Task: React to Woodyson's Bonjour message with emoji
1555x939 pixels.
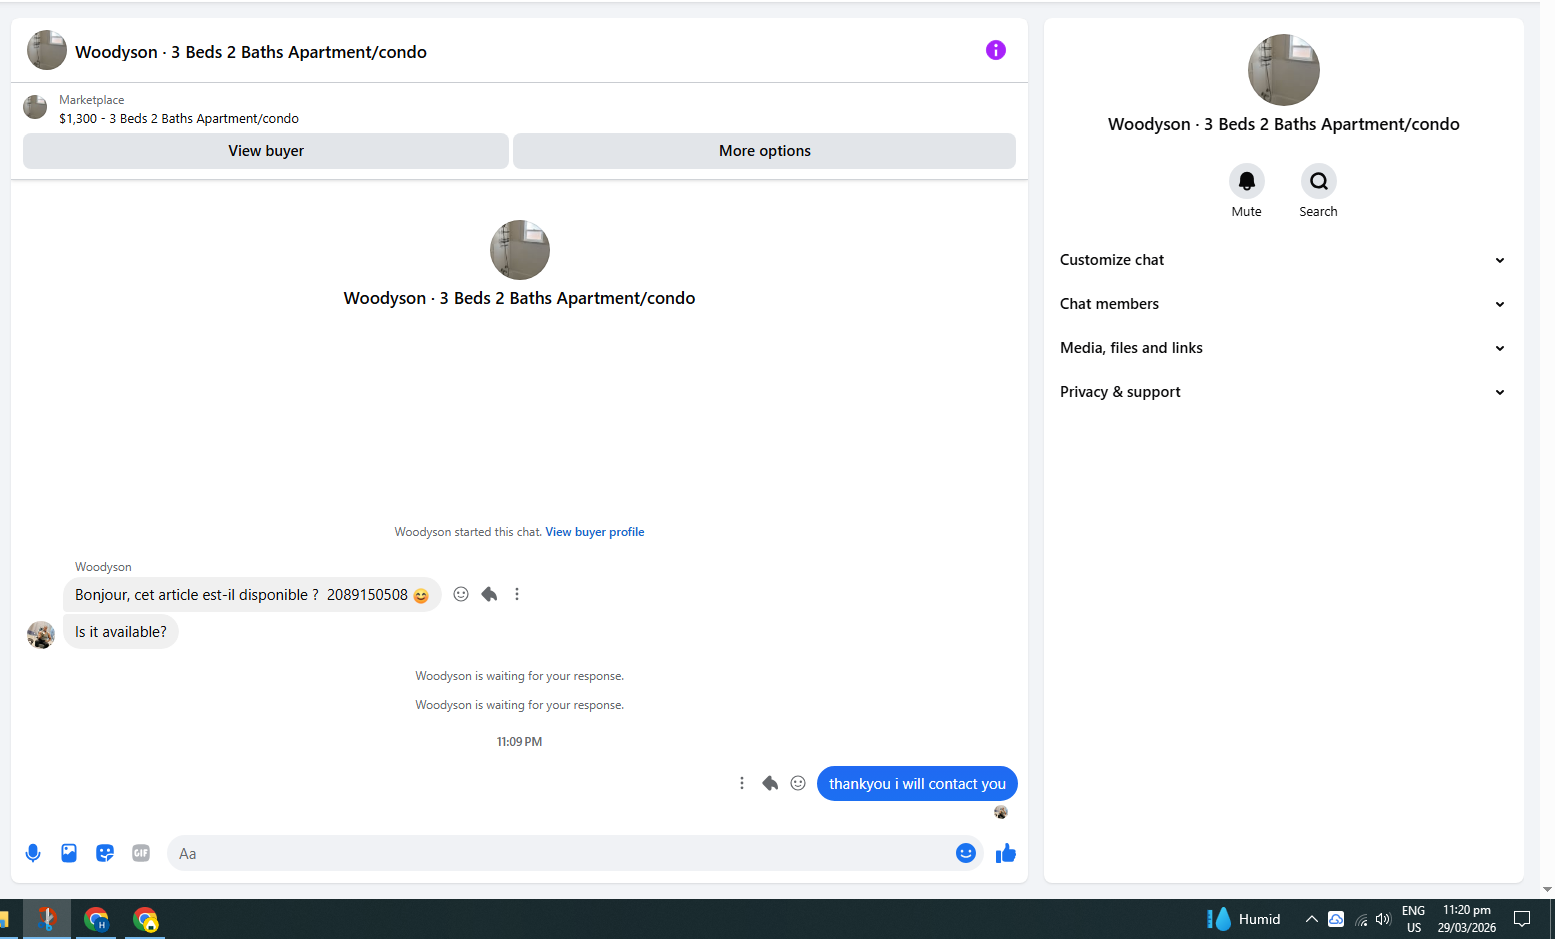Action: click(x=461, y=594)
